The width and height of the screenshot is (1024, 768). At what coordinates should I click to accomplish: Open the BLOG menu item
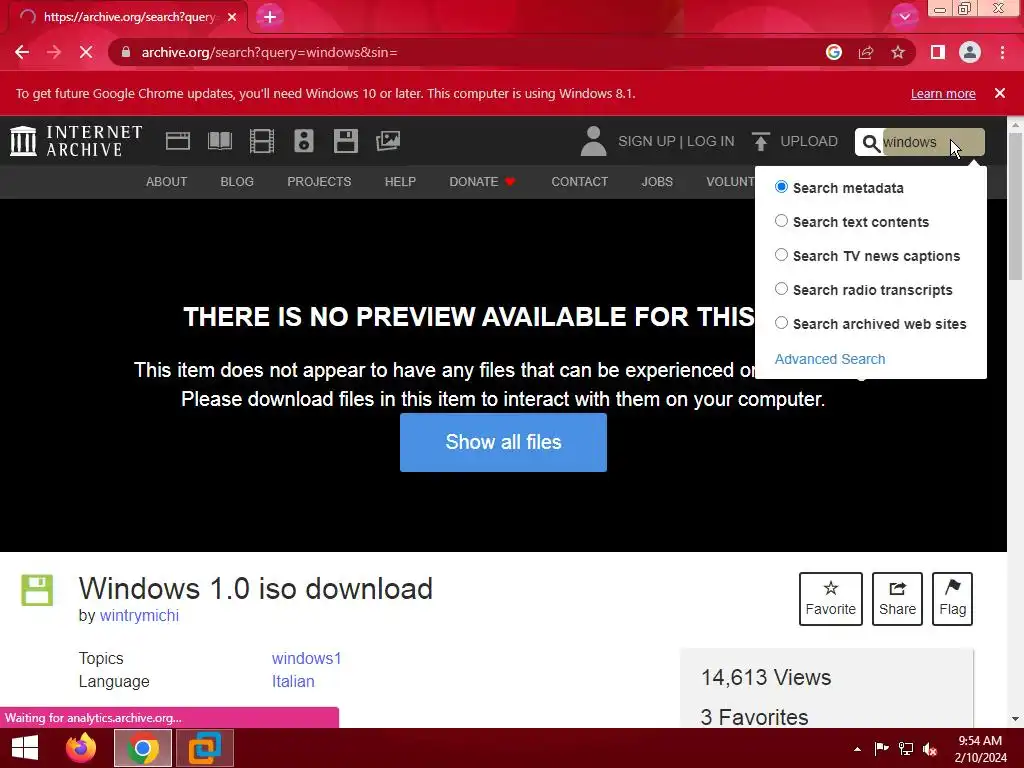(x=237, y=182)
